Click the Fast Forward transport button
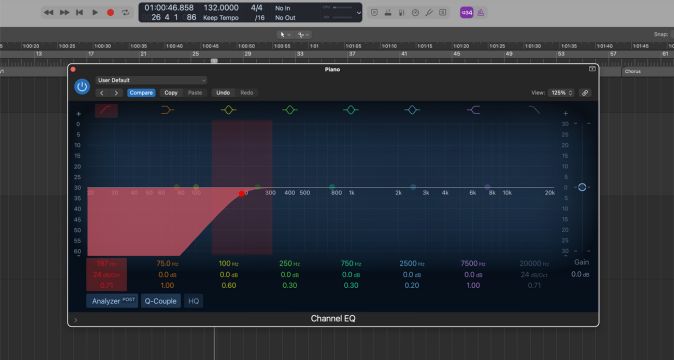Viewport: 674px width, 360px height. click(64, 12)
